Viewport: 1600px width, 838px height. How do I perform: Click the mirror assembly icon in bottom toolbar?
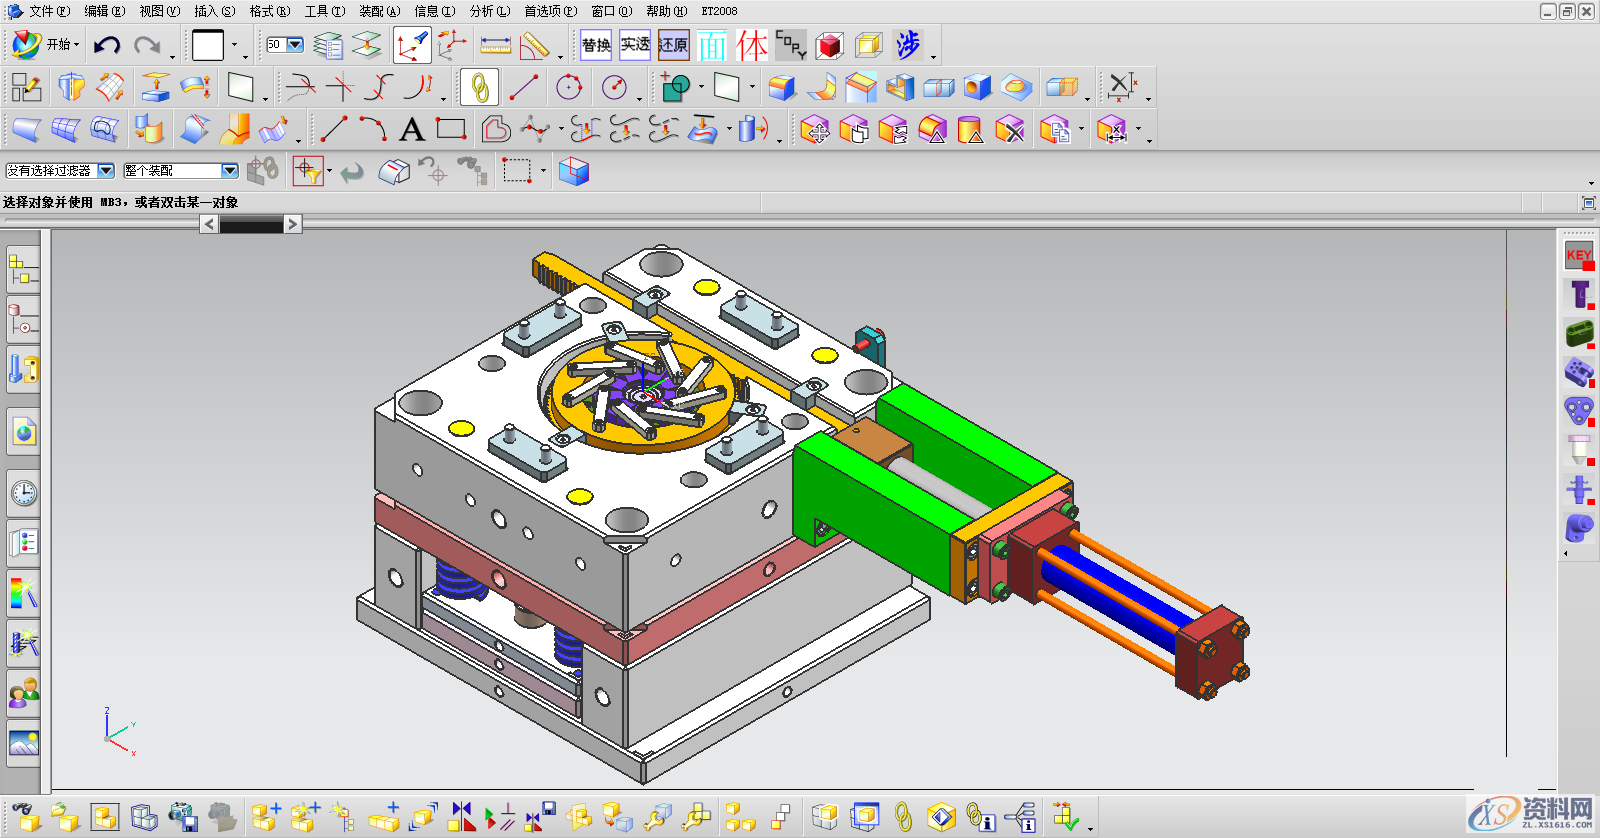(x=461, y=817)
